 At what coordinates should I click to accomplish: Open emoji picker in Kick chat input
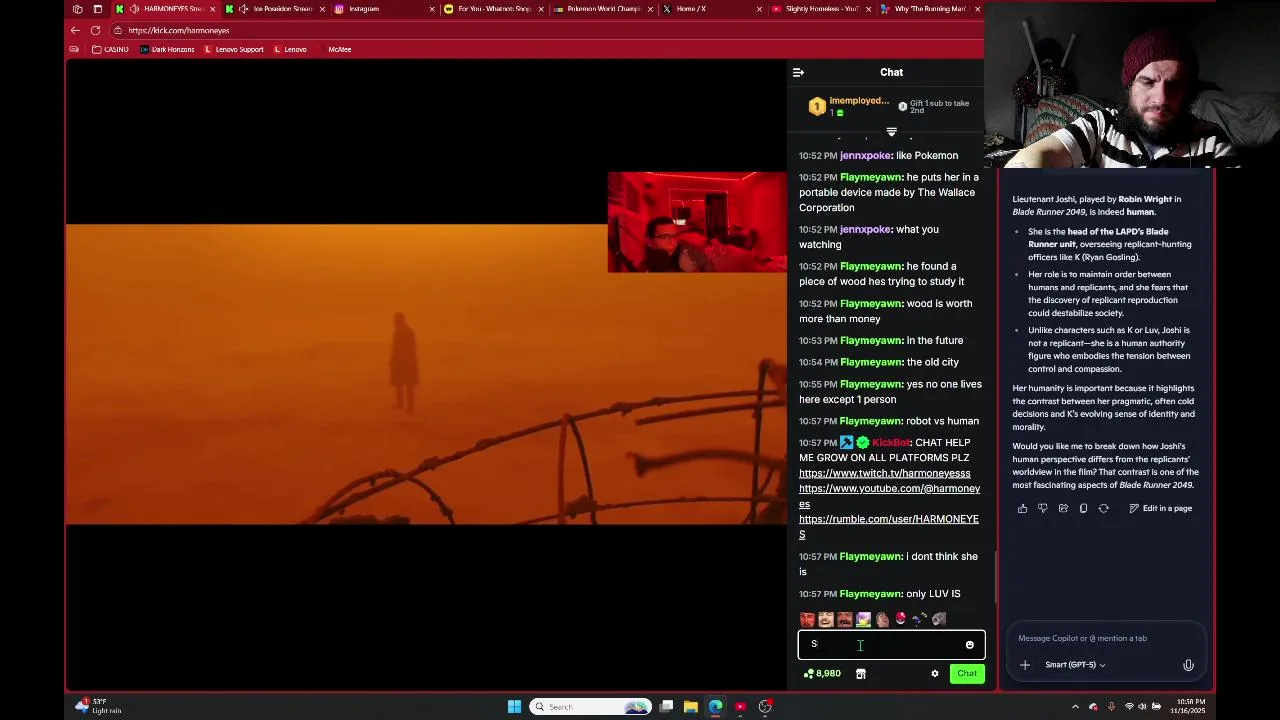coord(969,645)
